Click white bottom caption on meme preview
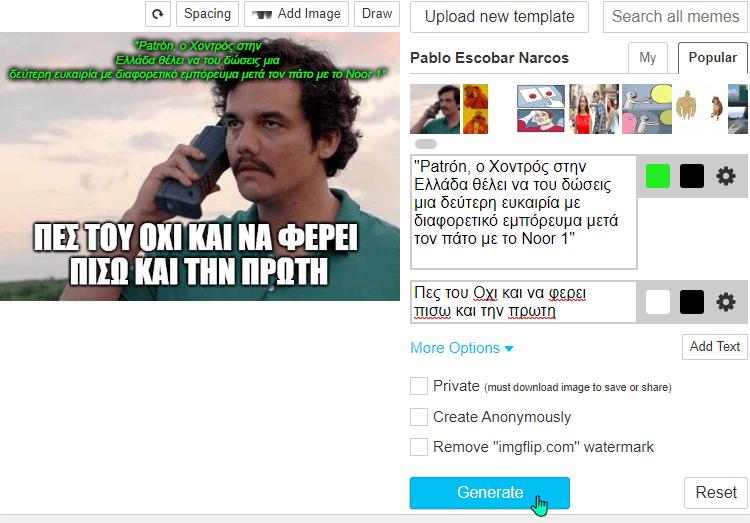 point(196,254)
